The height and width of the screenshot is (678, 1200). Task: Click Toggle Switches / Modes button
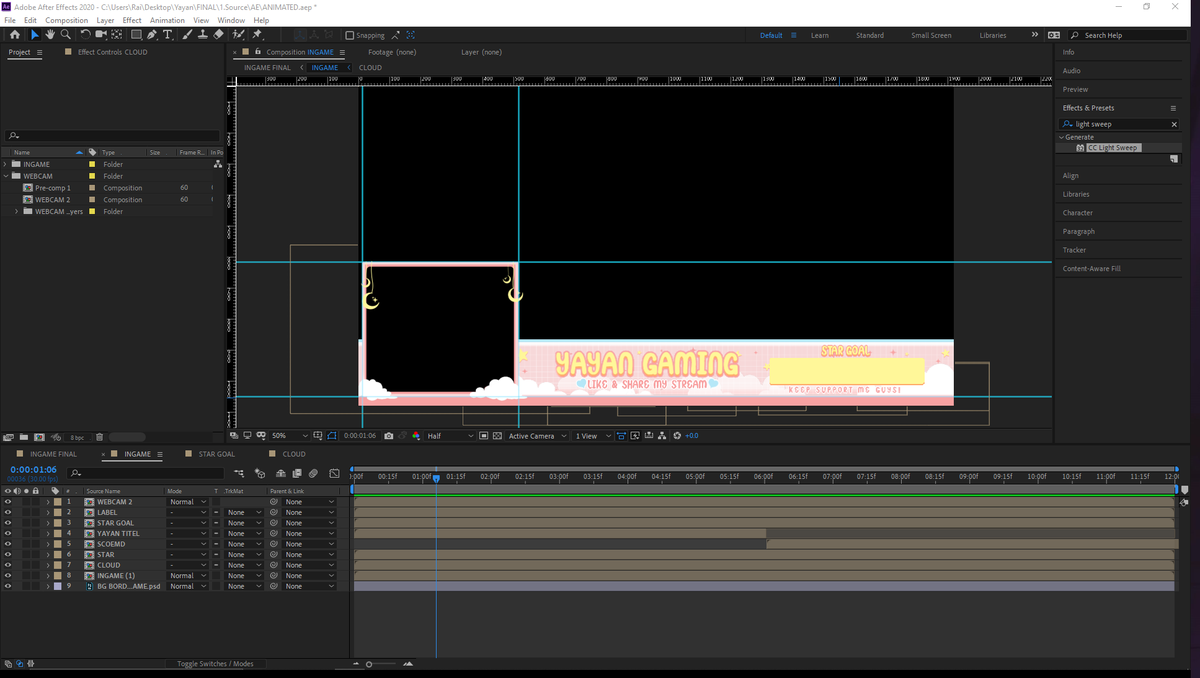pyautogui.click(x=215, y=664)
